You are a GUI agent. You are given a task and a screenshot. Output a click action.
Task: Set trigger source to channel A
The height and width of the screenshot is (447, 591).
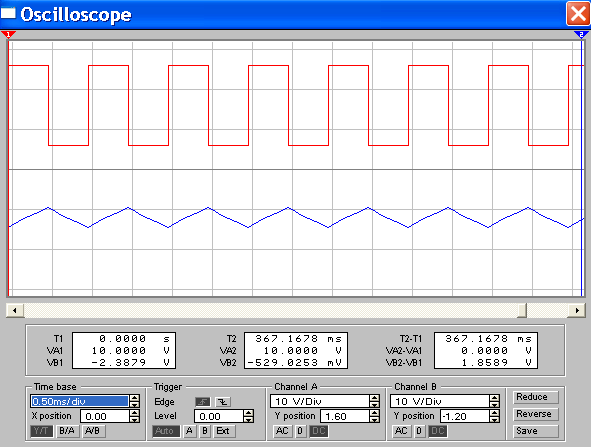[189, 431]
